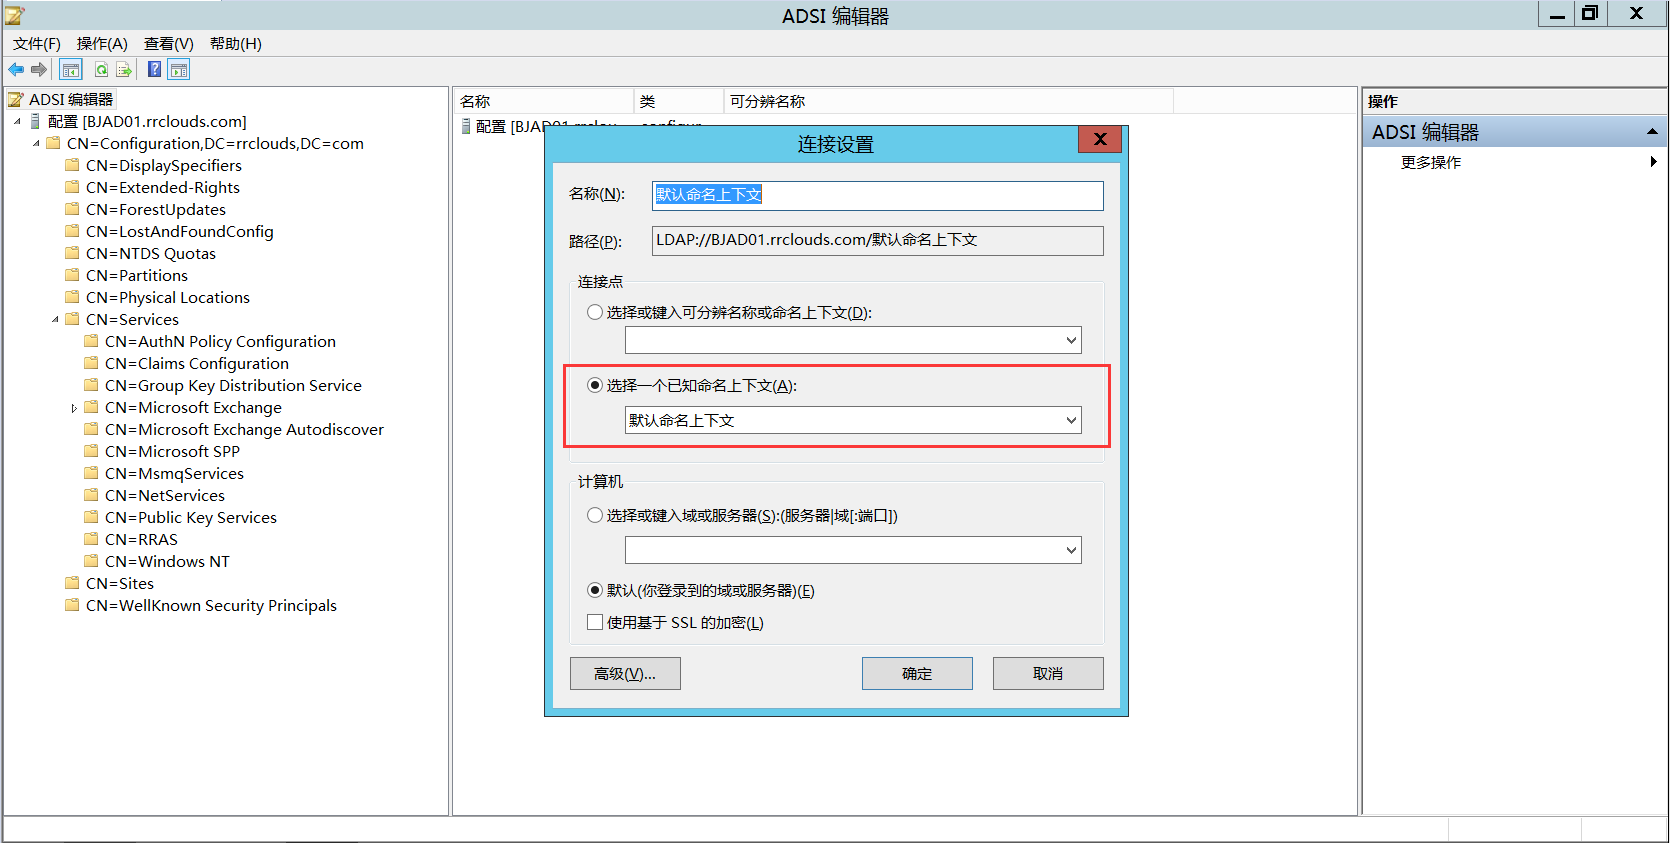The height and width of the screenshot is (843, 1671).
Task: Click folder icon of CN=MsmqServices
Action: (x=91, y=473)
